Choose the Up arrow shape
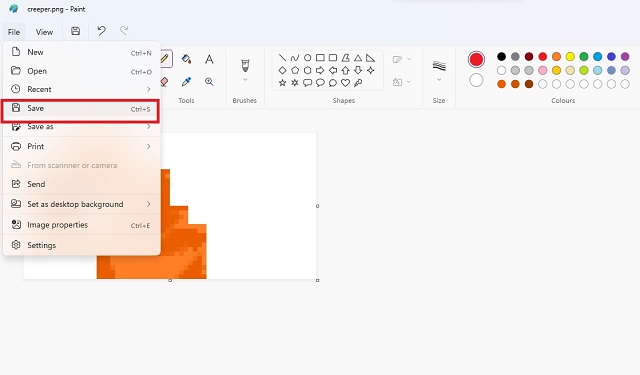640x375 pixels. pos(346,70)
